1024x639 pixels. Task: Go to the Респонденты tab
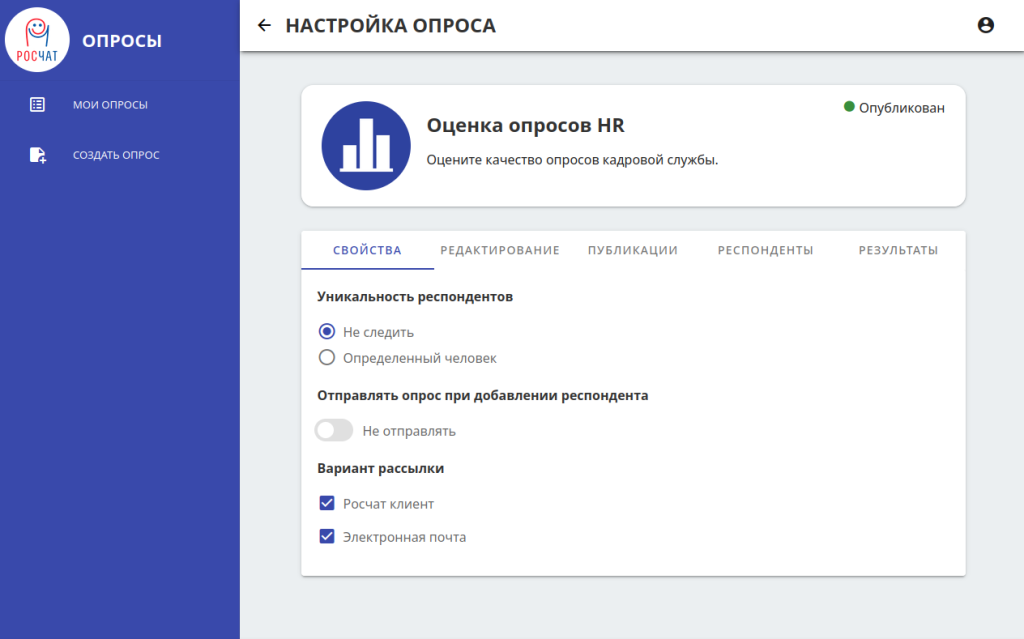tap(765, 250)
